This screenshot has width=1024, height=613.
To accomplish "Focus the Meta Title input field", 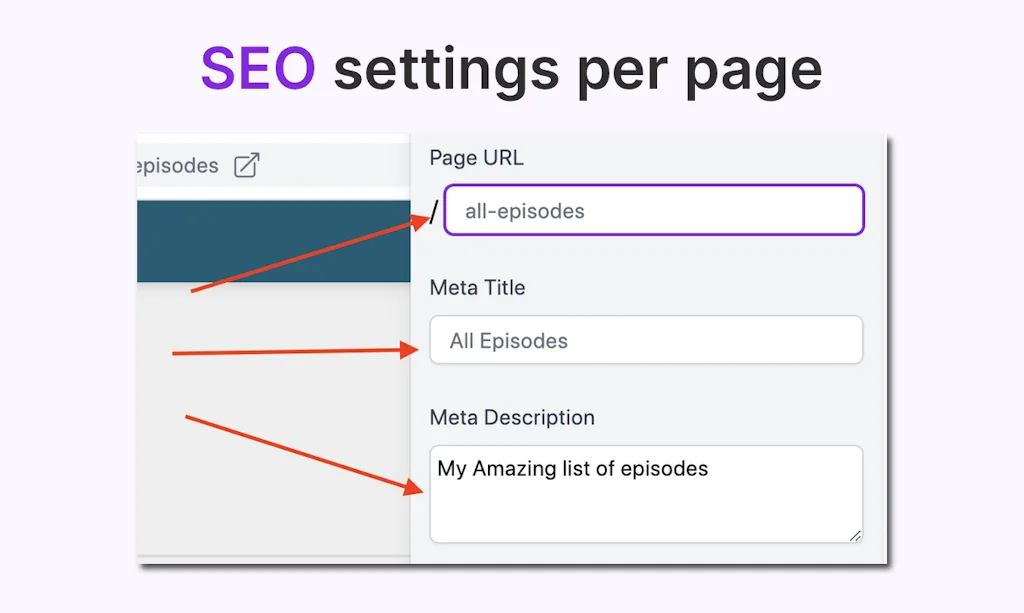I will pyautogui.click(x=646, y=341).
